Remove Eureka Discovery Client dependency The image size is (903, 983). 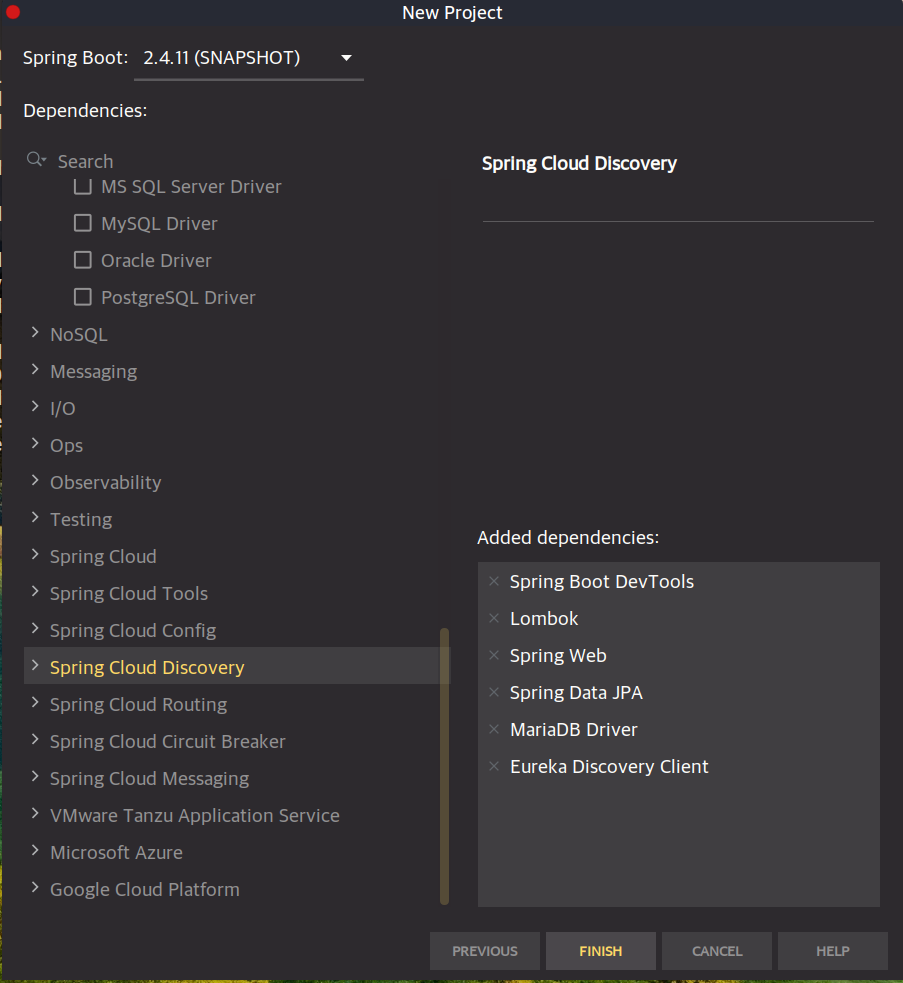(x=494, y=766)
